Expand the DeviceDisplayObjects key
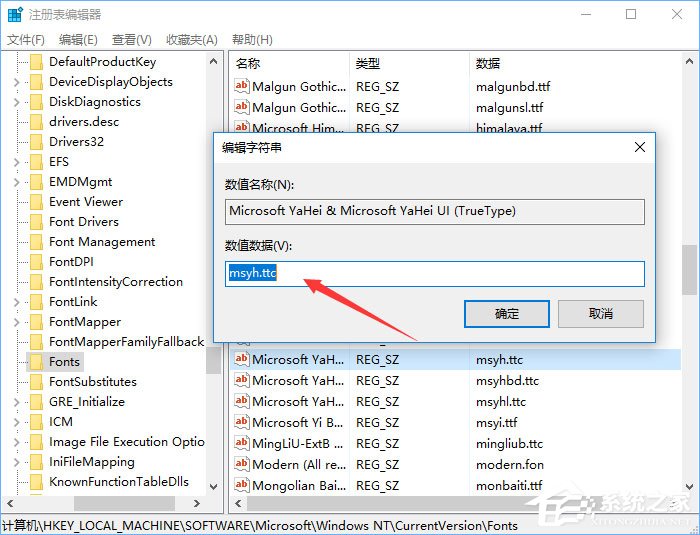This screenshot has height=535, width=700. 17,82
